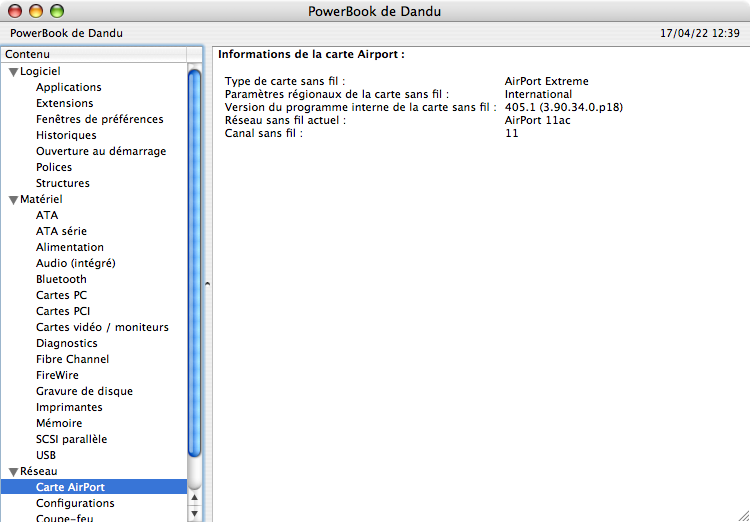Click the AirPort 11ac network name
The width and height of the screenshot is (750, 522).
538,120
